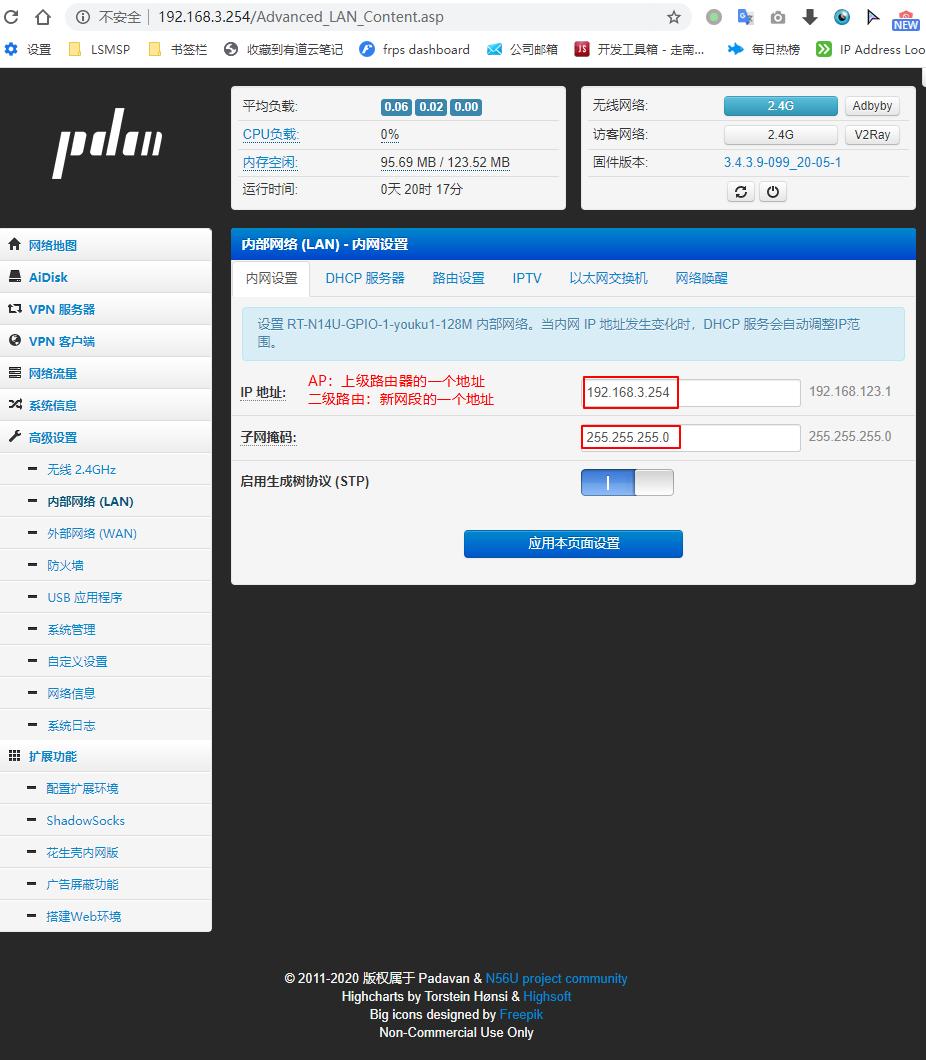Open the 书签栏 bookmark folder

click(178, 49)
